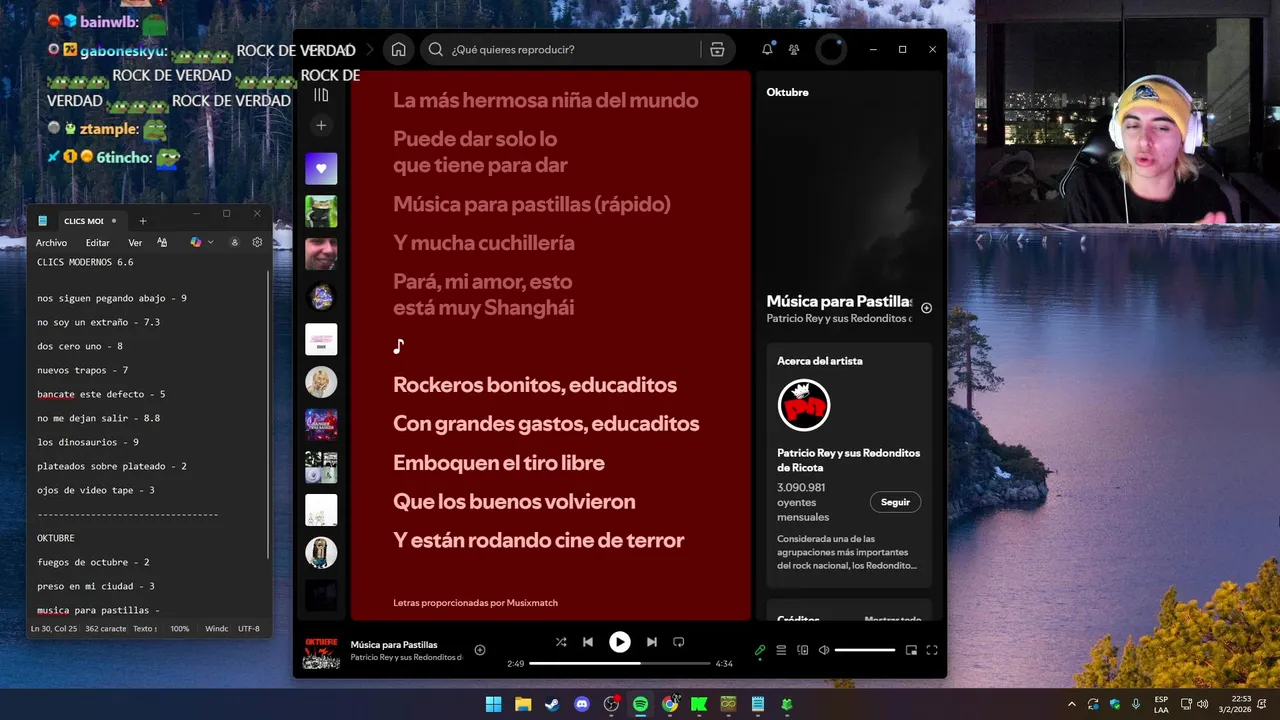1280x720 pixels.
Task: Open Google Chrome from taskbar
Action: pos(670,704)
